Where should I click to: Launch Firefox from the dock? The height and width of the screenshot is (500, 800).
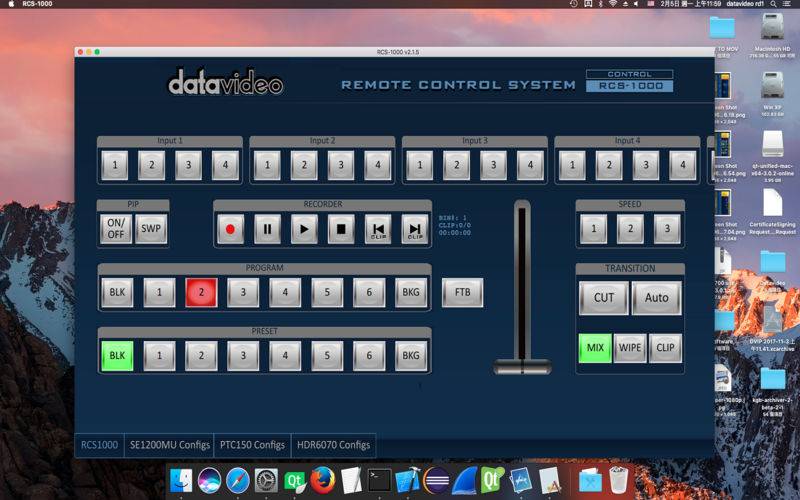click(x=322, y=480)
